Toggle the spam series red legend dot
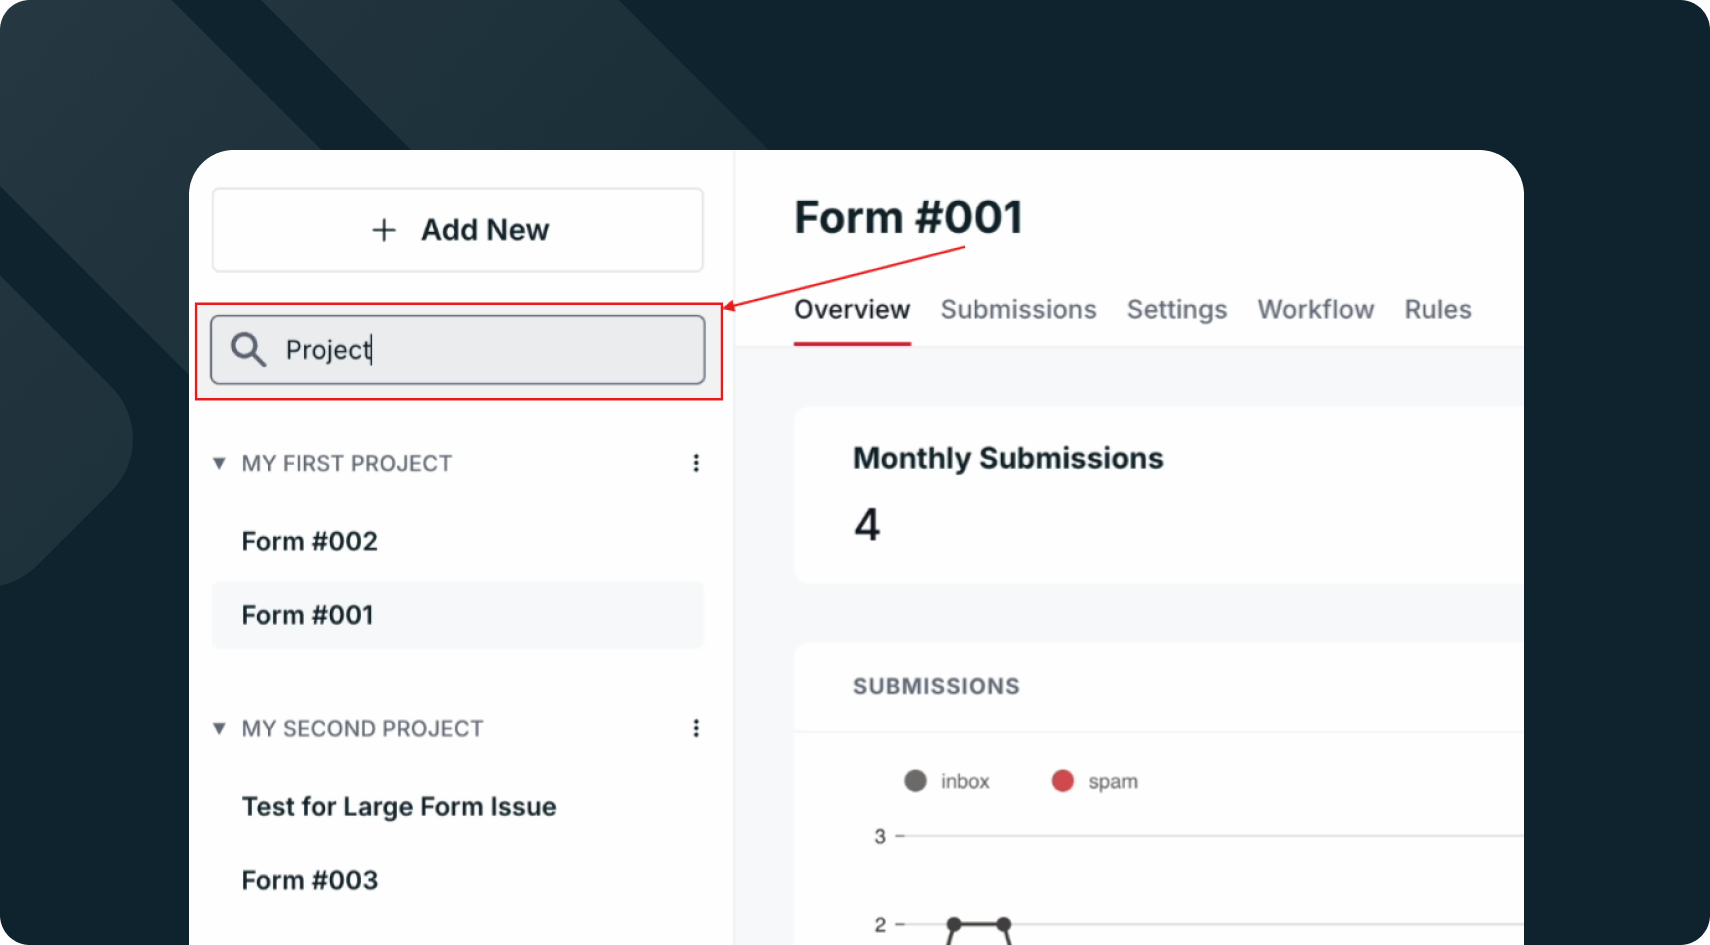Screen dimensions: 1710x945 pyautogui.click(x=1062, y=781)
